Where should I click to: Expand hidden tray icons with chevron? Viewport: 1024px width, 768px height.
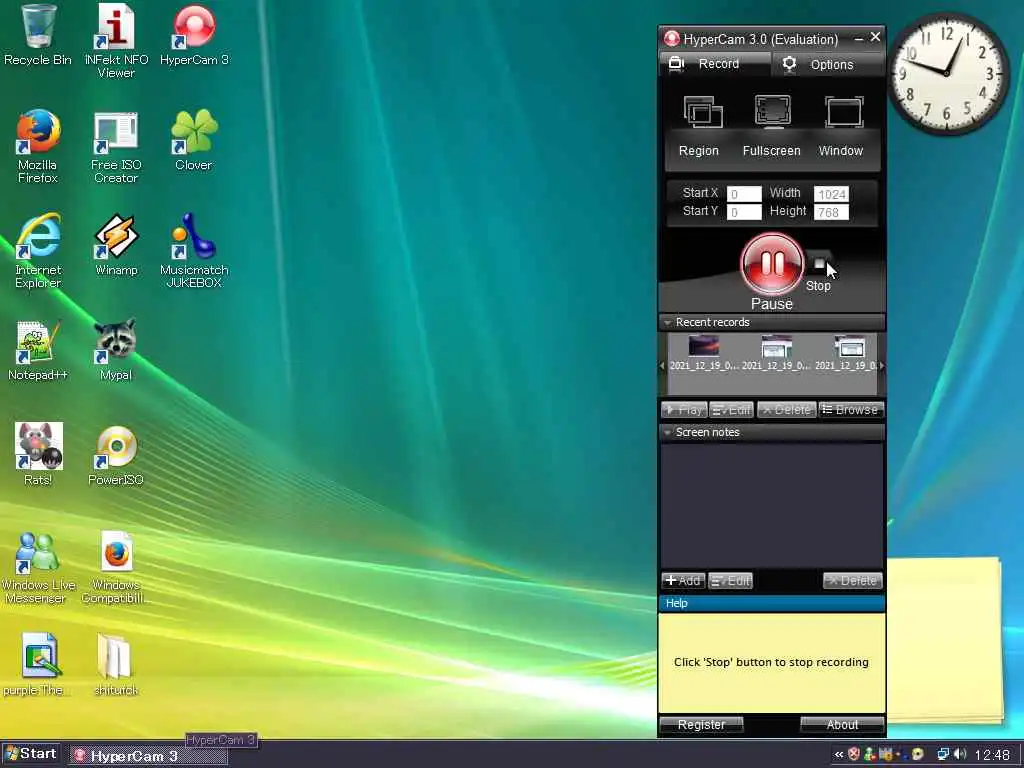[839, 755]
